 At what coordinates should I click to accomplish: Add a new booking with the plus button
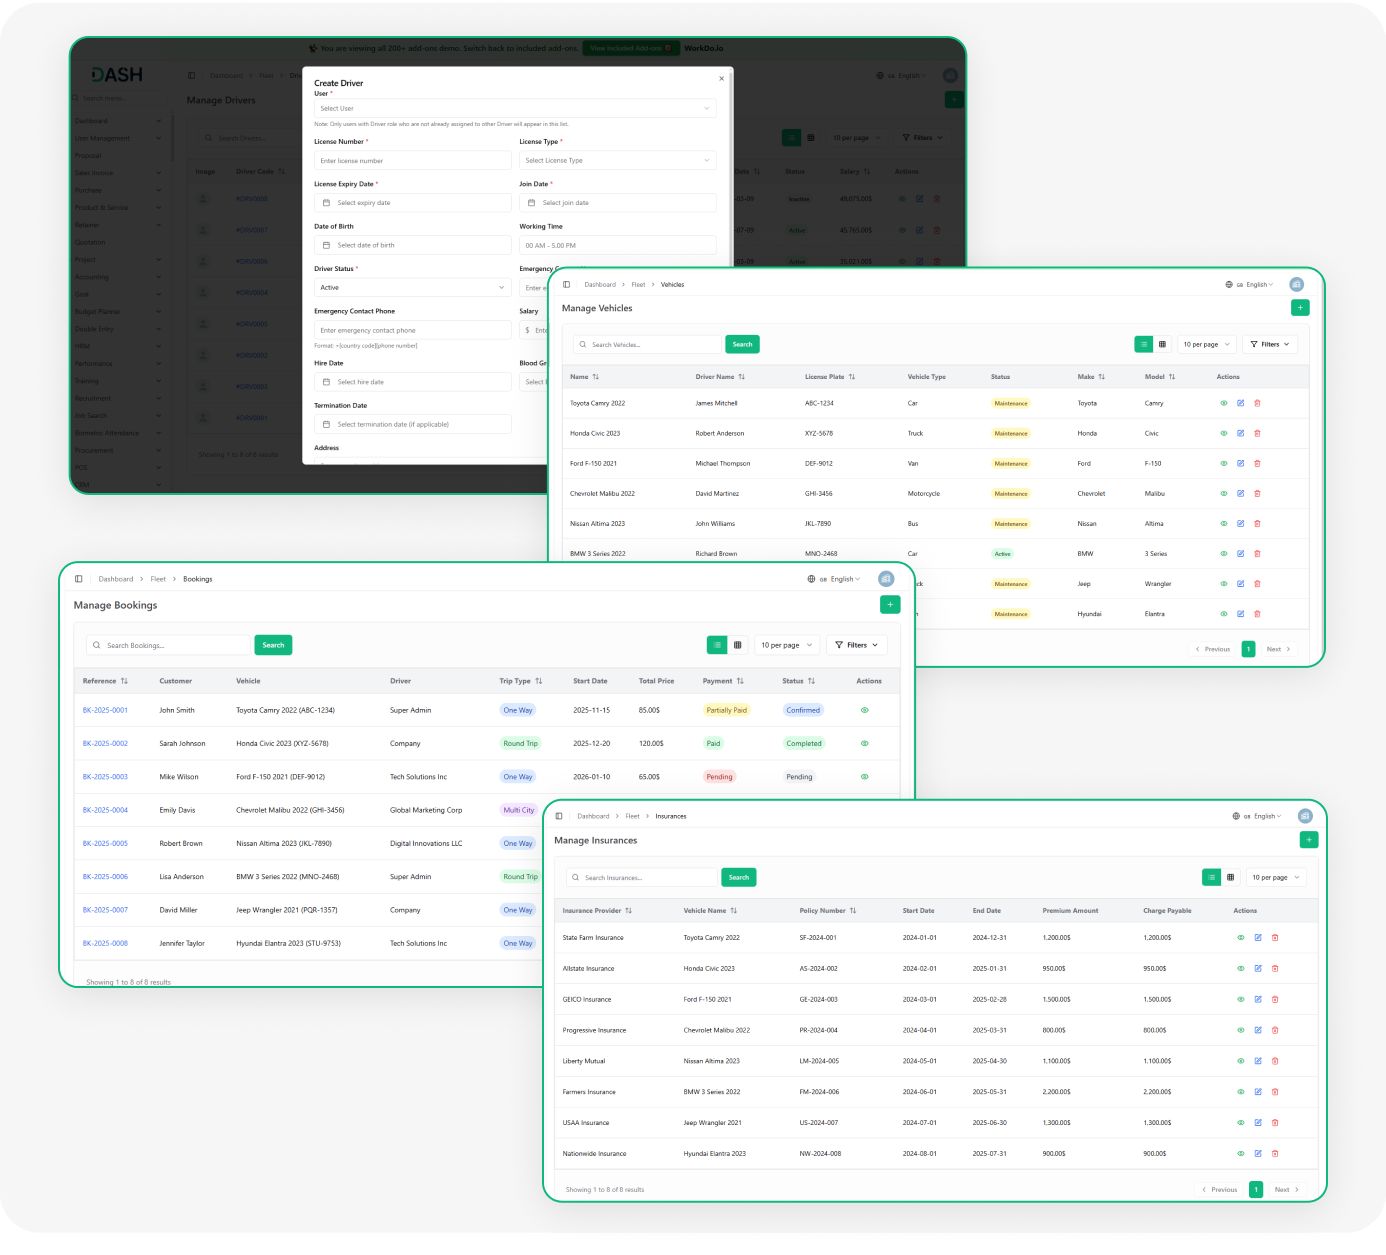[890, 604]
